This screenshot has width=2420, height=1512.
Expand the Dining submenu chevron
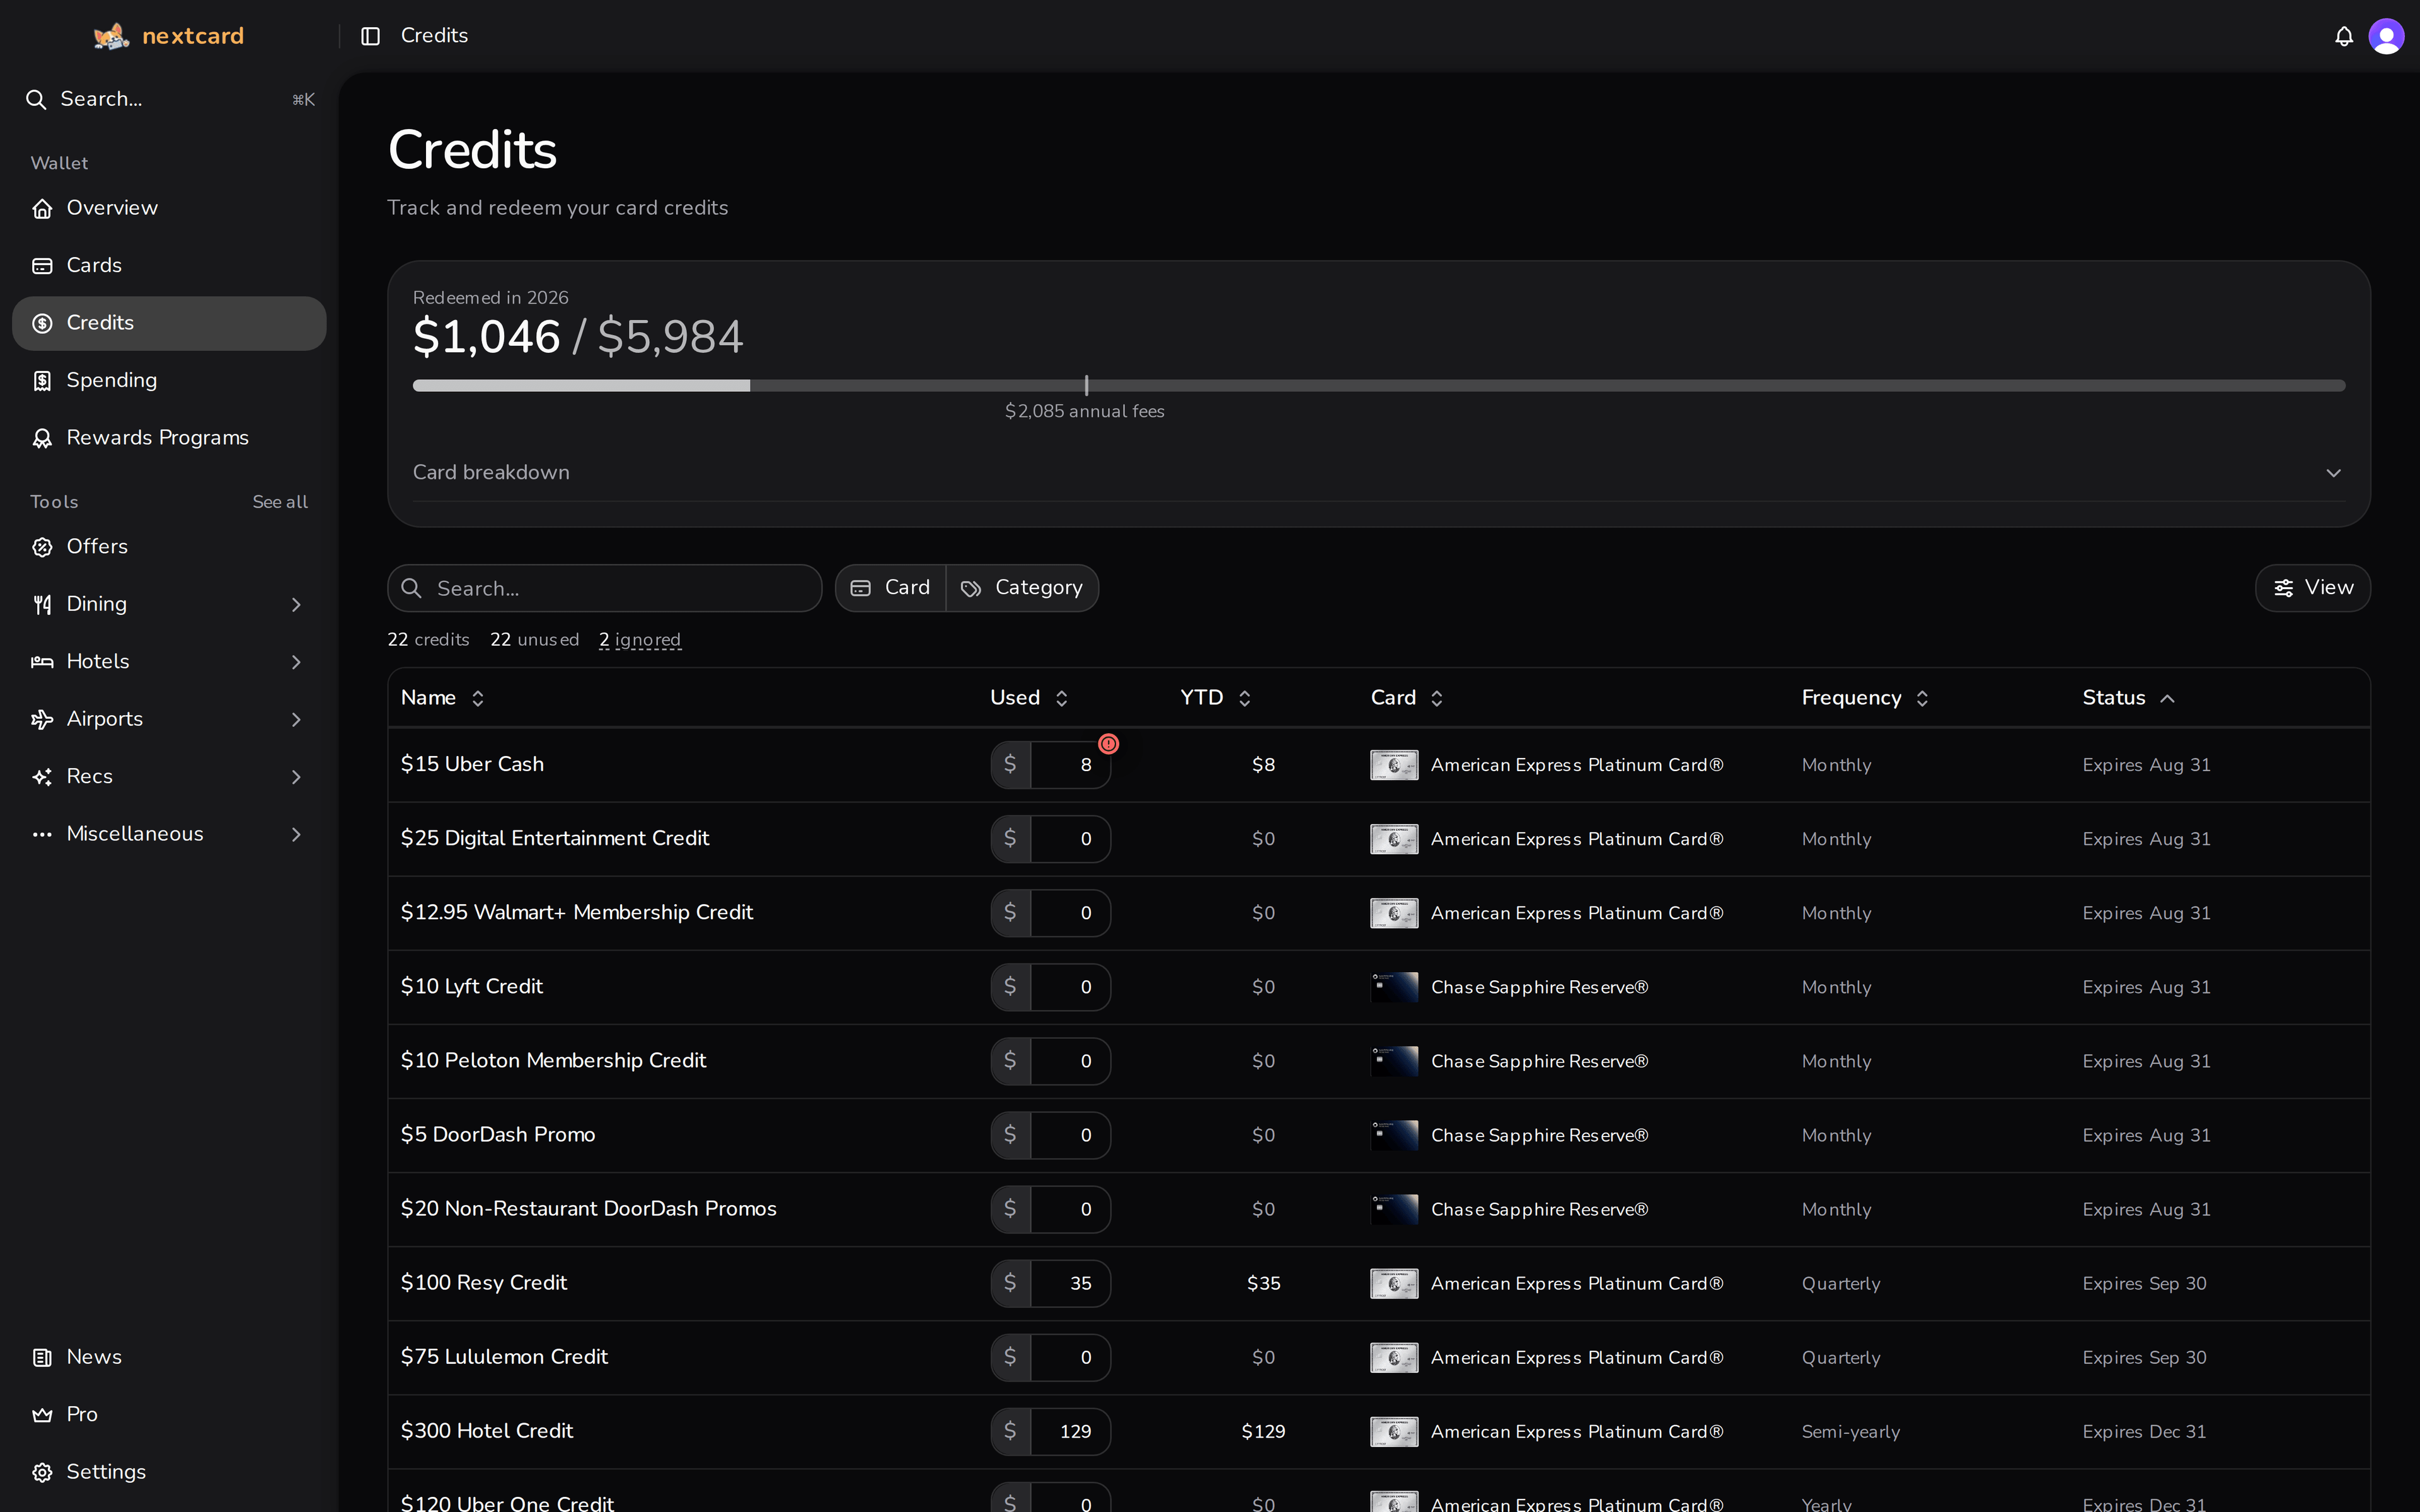(296, 605)
